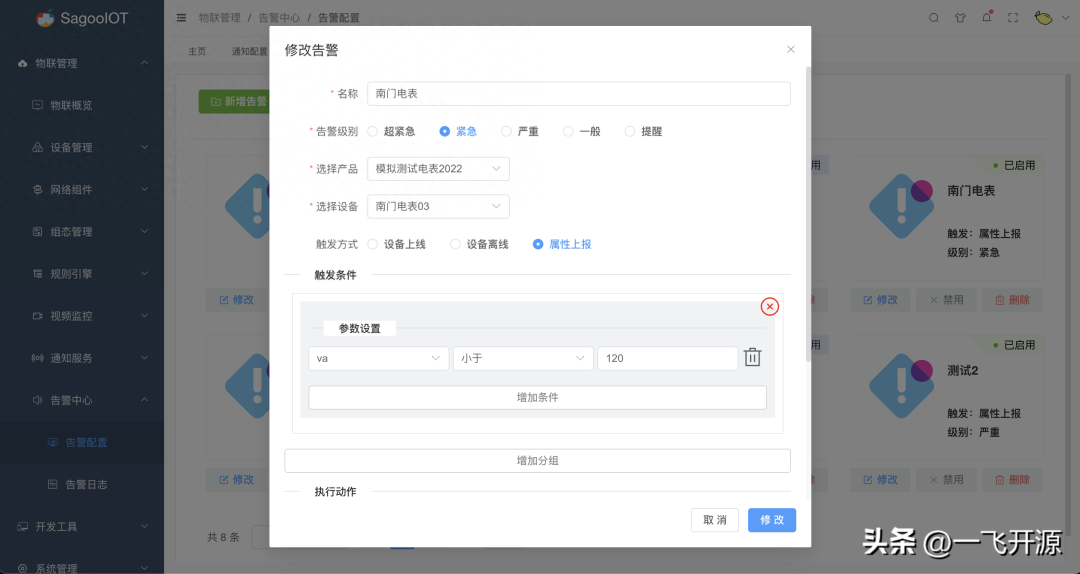This screenshot has width=1080, height=574.
Task: Toggle the sidebar collapse hamburger icon
Action: coord(182,18)
